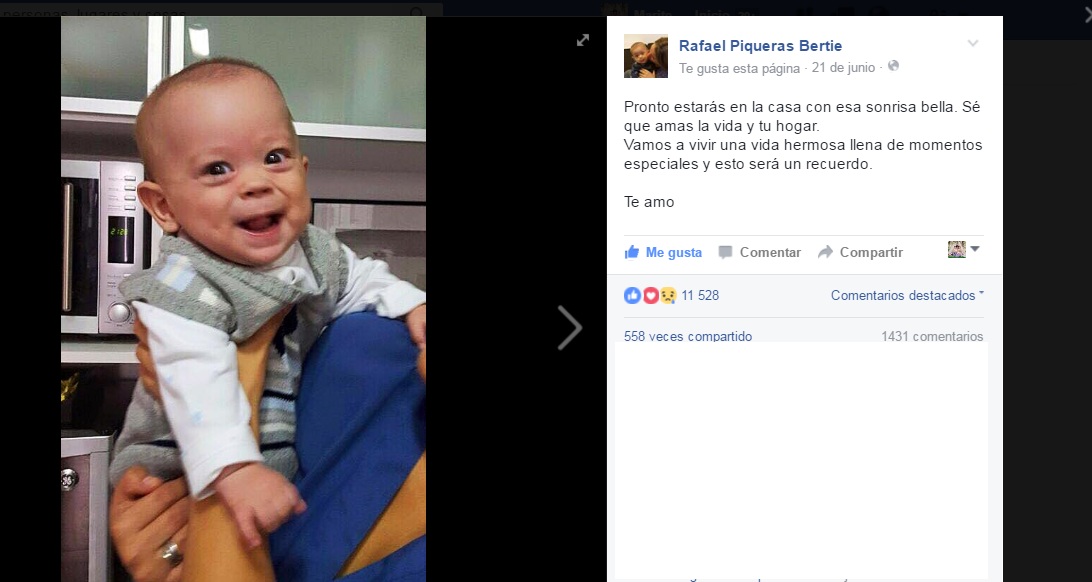Click the globe public privacy icon
The image size is (1092, 582).
point(894,66)
